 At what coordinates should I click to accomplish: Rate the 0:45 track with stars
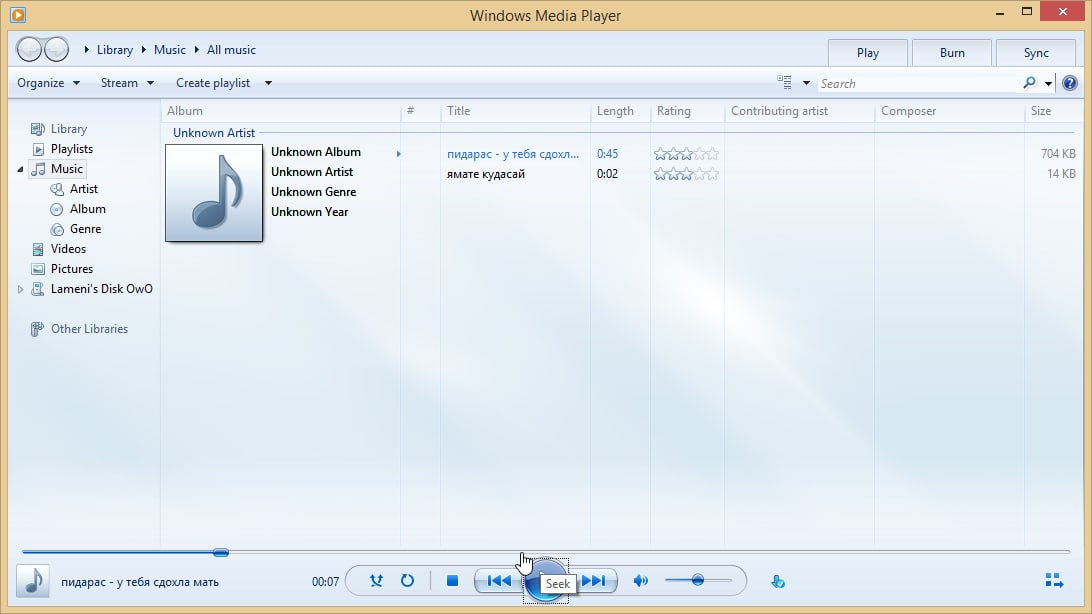(x=686, y=154)
